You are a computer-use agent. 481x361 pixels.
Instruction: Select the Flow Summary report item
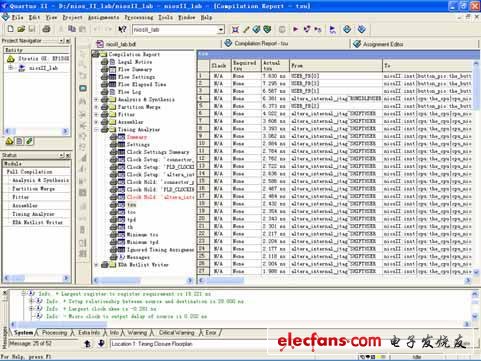pyautogui.click(x=135, y=69)
